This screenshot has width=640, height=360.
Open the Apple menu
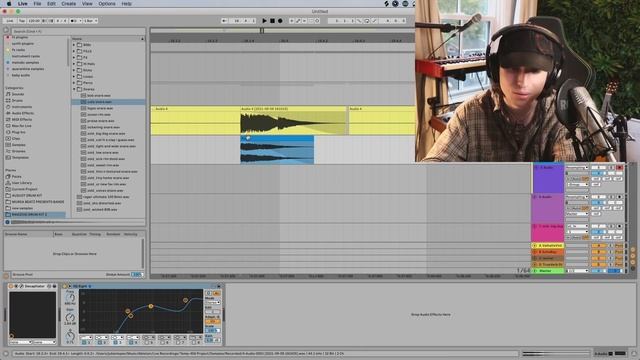8,4
